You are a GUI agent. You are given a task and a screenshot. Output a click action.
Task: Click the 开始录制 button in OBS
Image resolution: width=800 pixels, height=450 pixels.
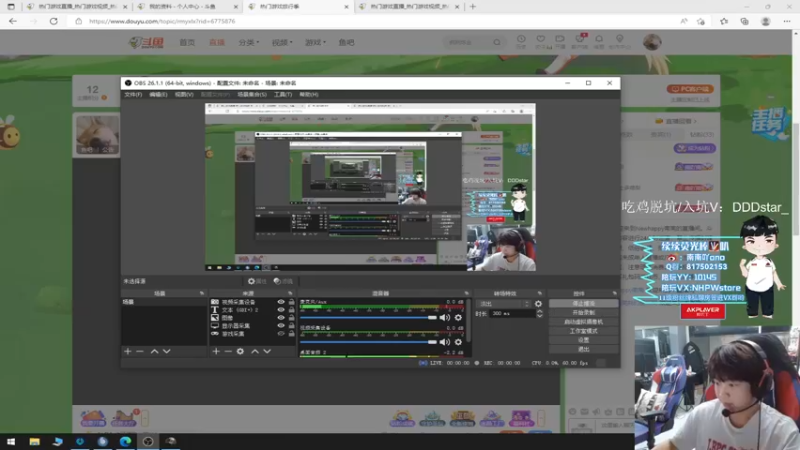tap(583, 312)
